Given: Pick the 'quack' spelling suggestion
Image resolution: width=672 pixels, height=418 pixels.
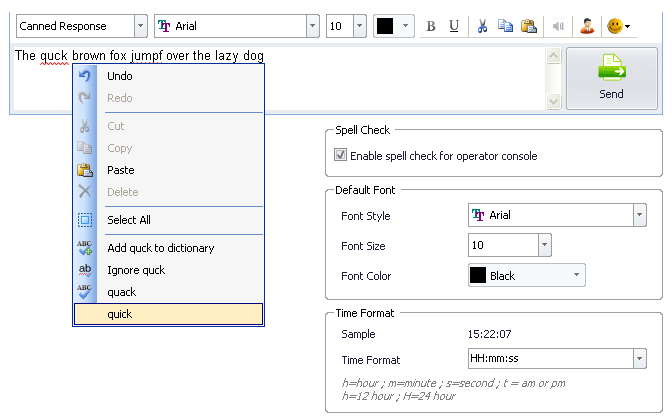Looking at the screenshot, I should pos(168,292).
